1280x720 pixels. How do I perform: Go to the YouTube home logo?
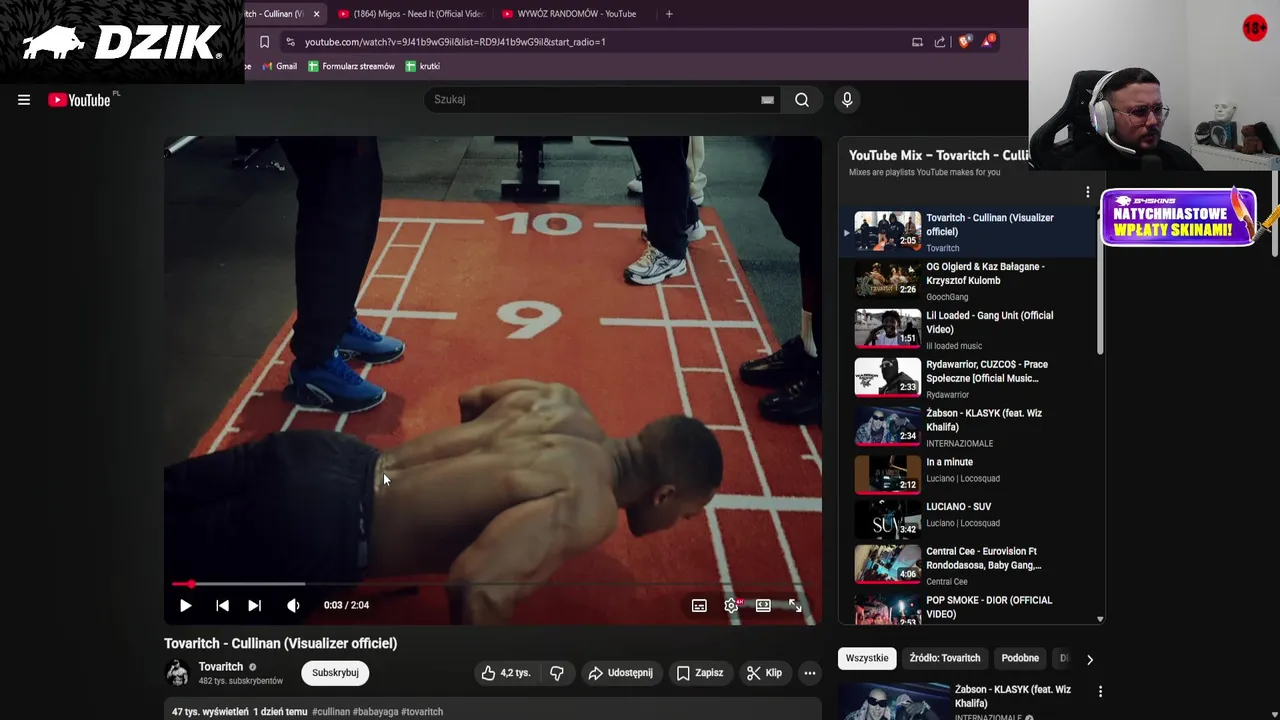(80, 100)
